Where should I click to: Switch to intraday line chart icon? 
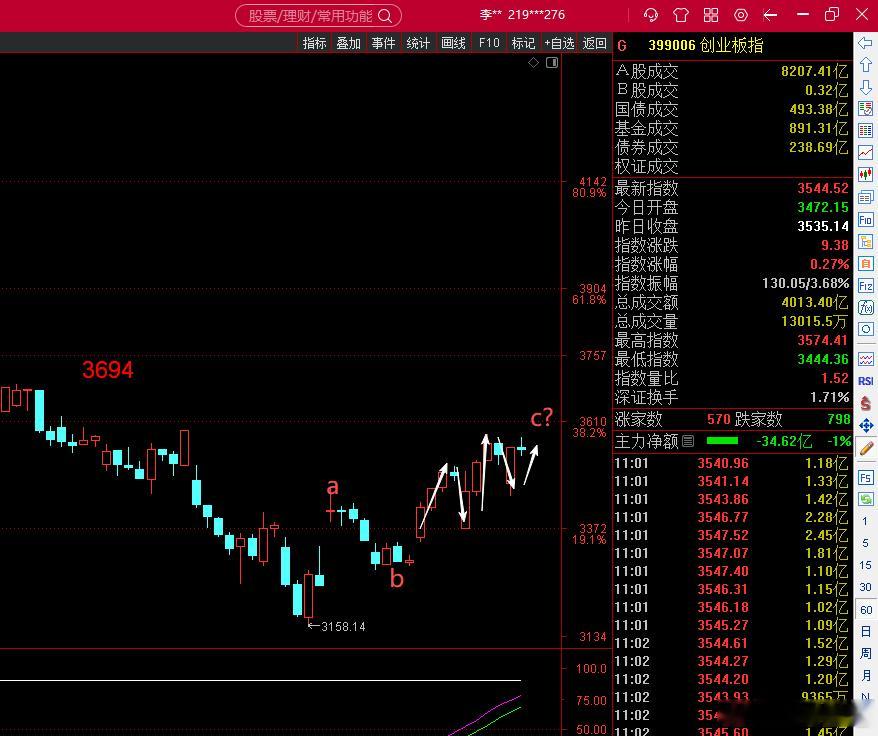pos(865,152)
